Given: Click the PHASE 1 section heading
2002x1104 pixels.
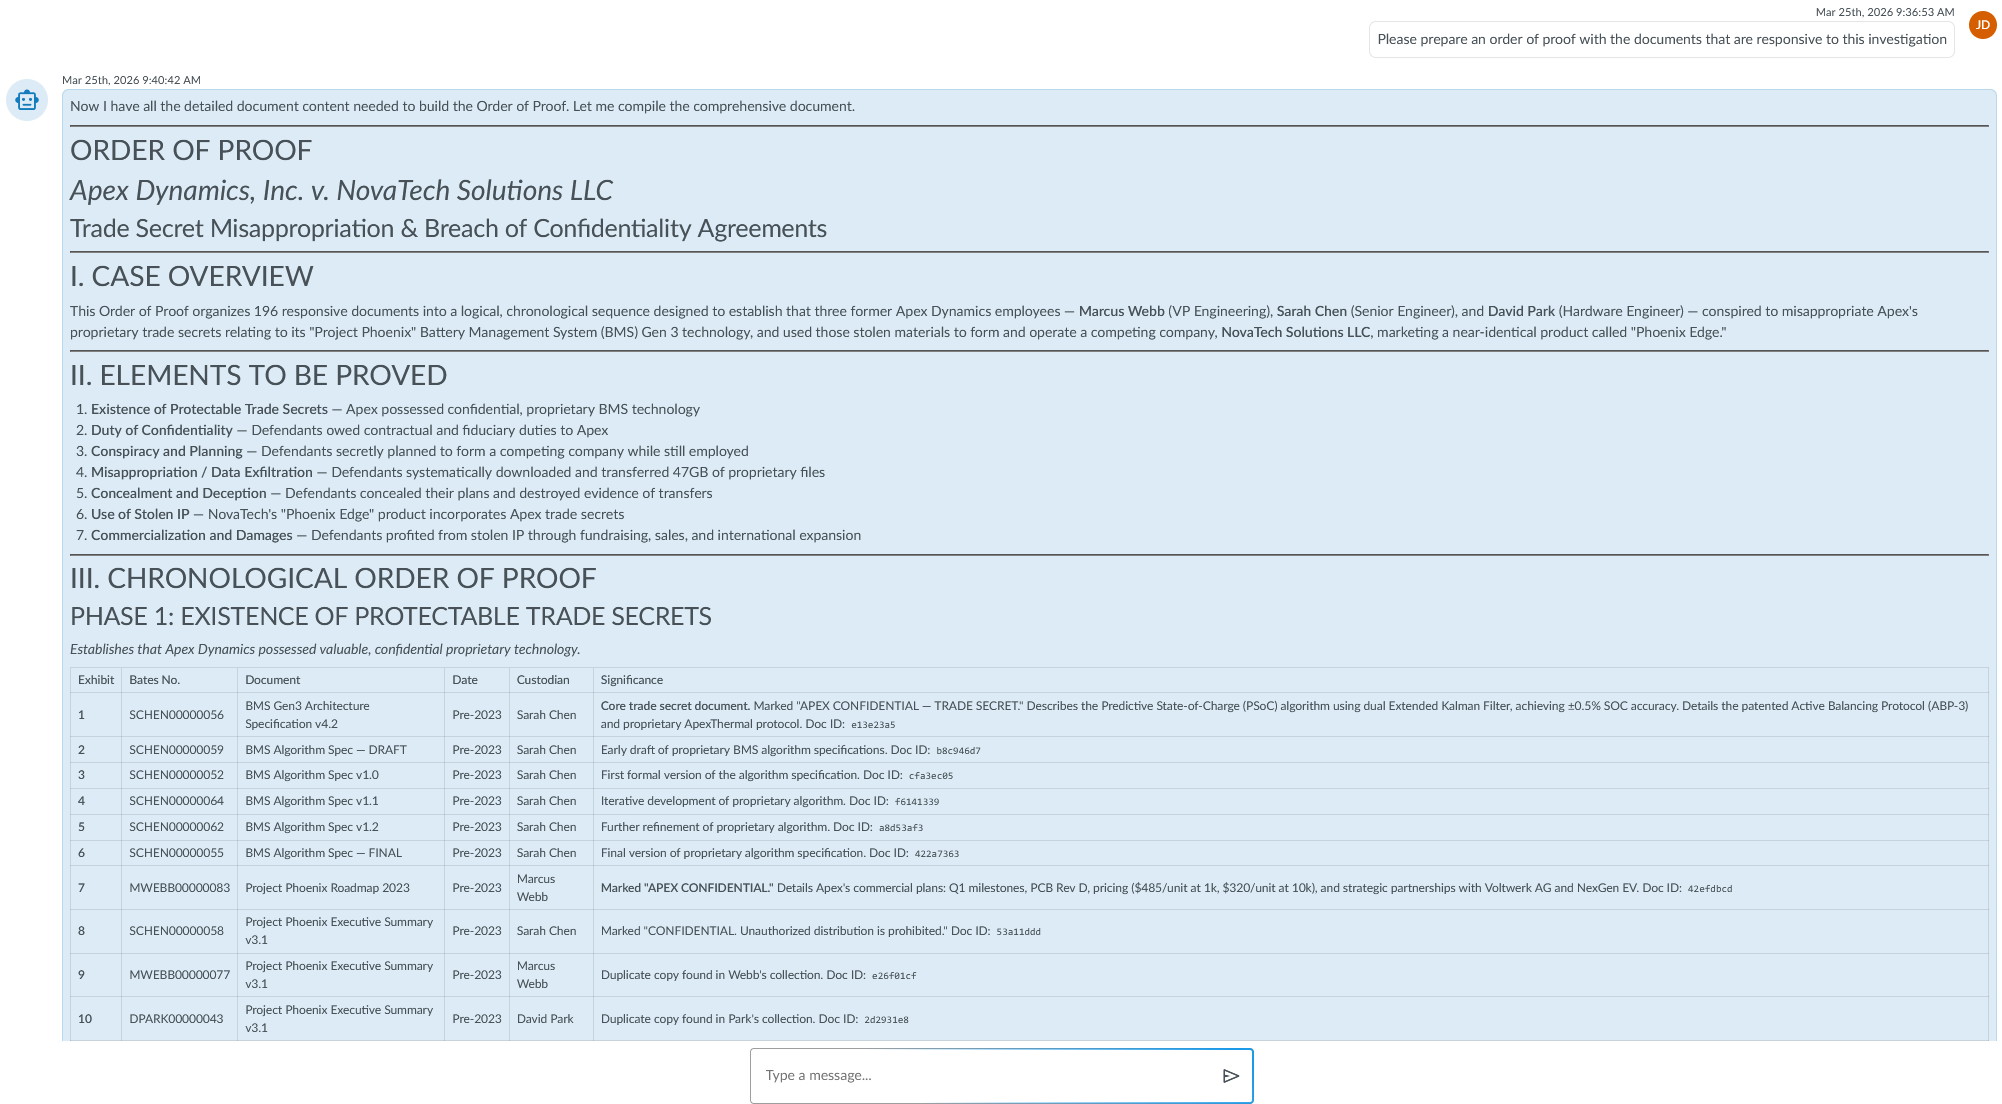Looking at the screenshot, I should [x=390, y=617].
